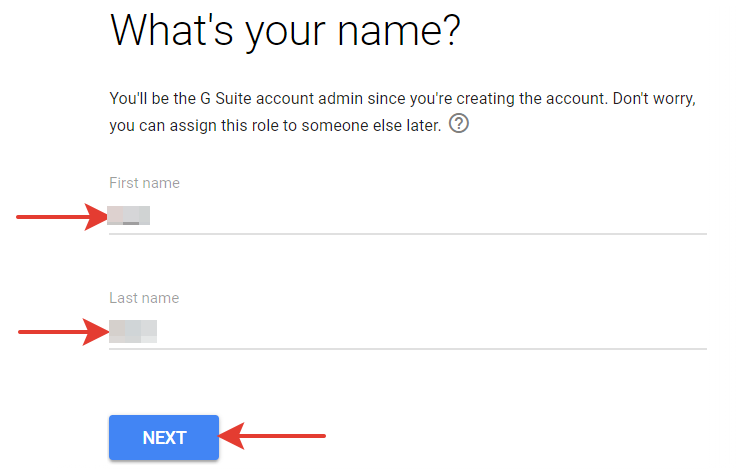Focus the Last name input field

(x=408, y=331)
